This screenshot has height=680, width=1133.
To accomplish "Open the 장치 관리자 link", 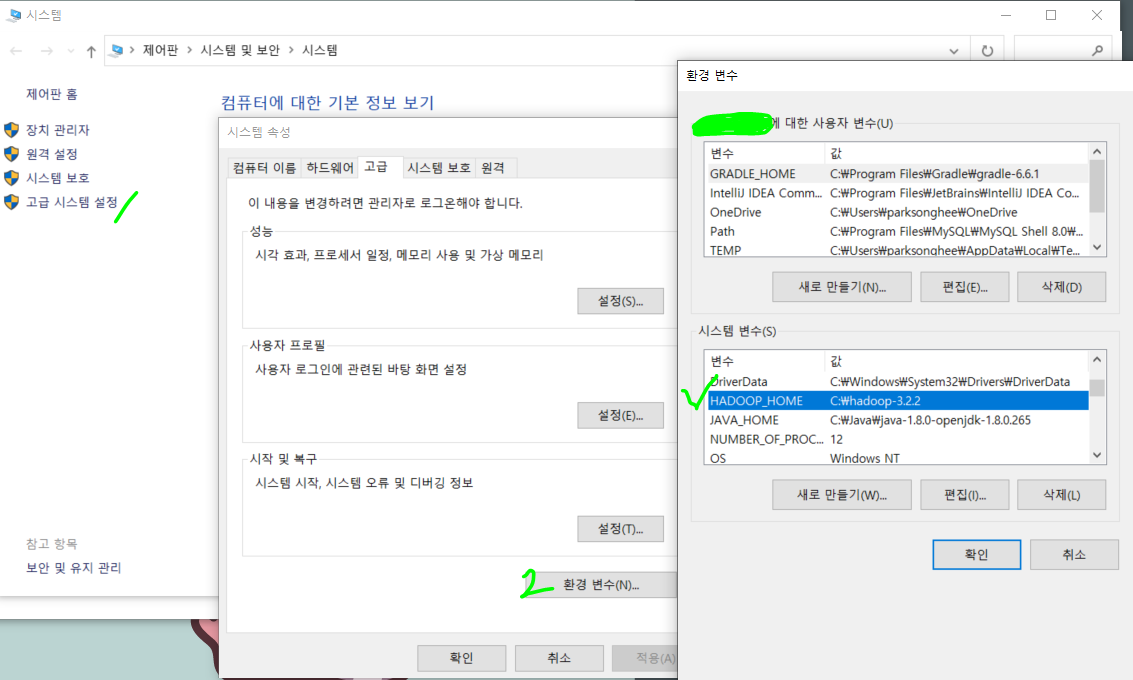I will coord(58,130).
